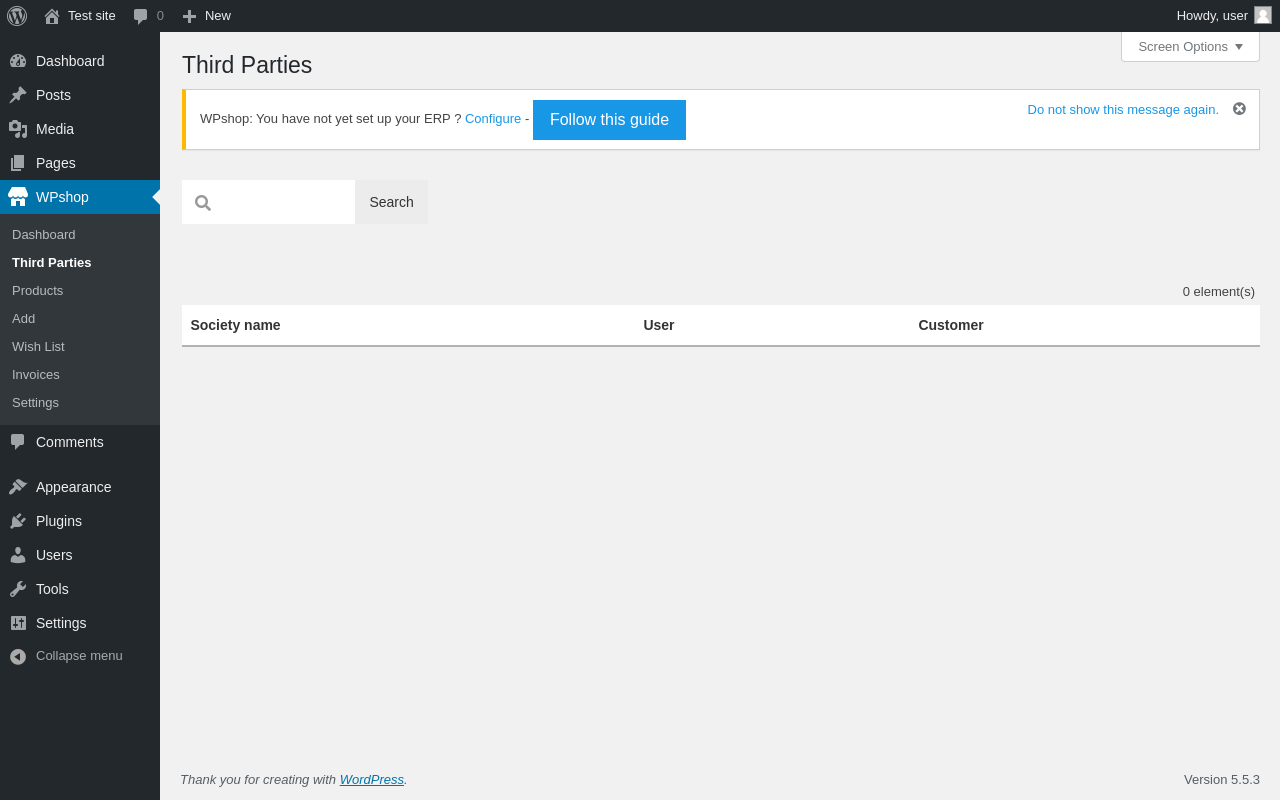
Task: Open the Tools menu
Action: pyautogui.click(x=80, y=589)
